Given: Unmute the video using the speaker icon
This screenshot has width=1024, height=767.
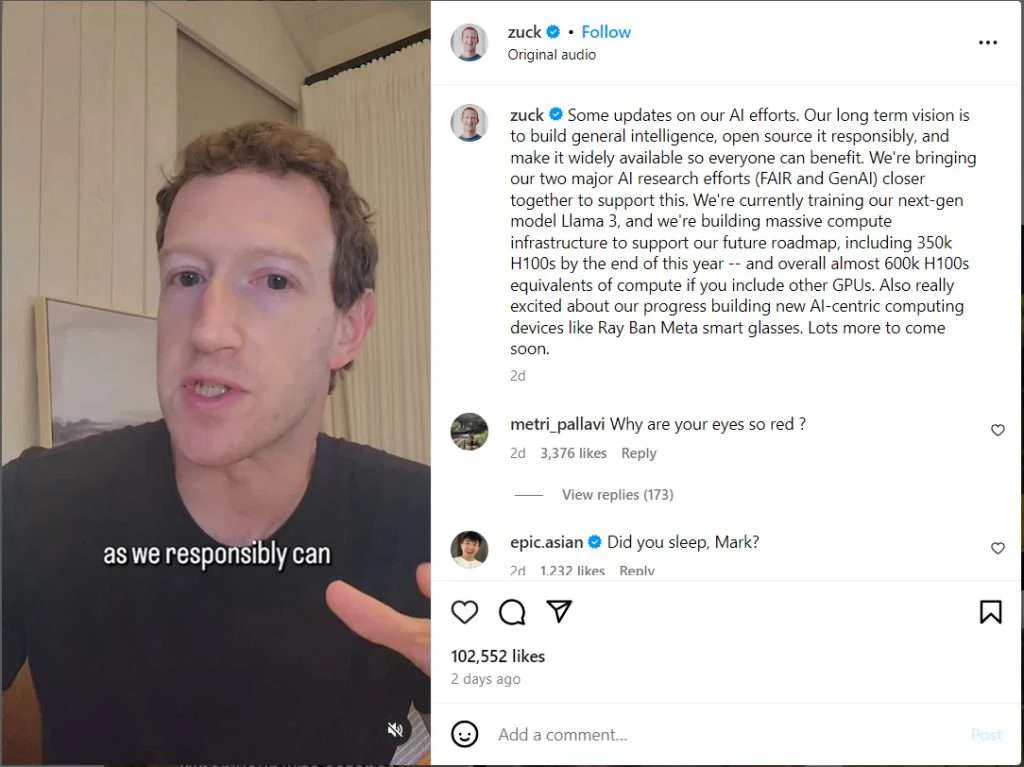Looking at the screenshot, I should [x=395, y=730].
